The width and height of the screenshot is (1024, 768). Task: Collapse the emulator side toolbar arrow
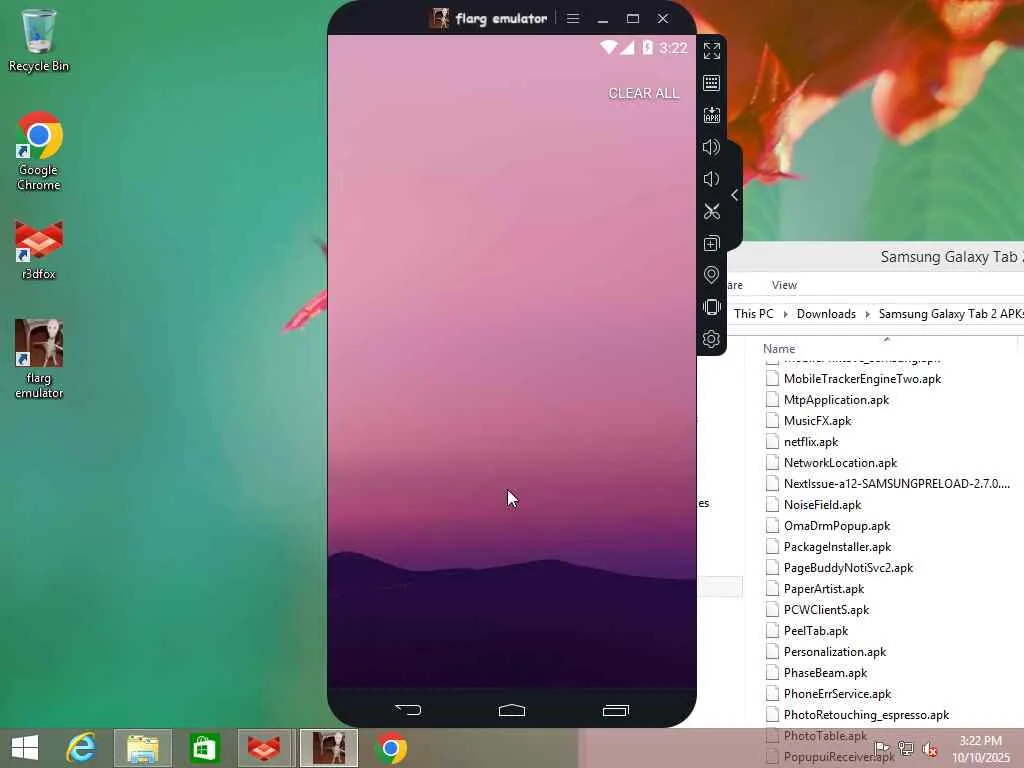pos(735,195)
